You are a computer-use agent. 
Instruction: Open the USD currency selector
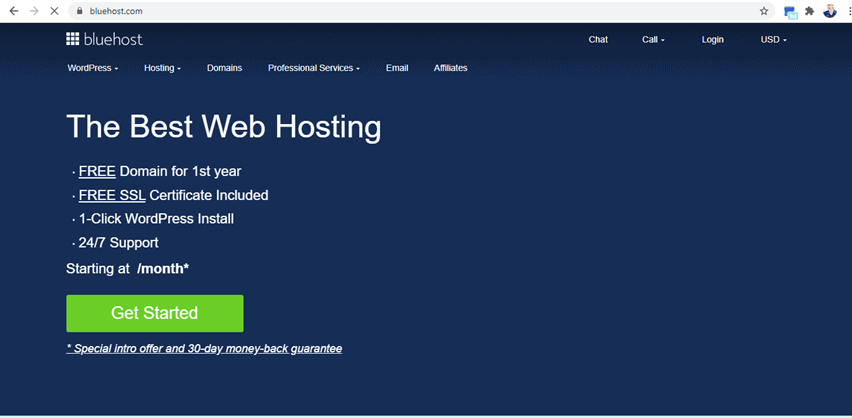[773, 40]
